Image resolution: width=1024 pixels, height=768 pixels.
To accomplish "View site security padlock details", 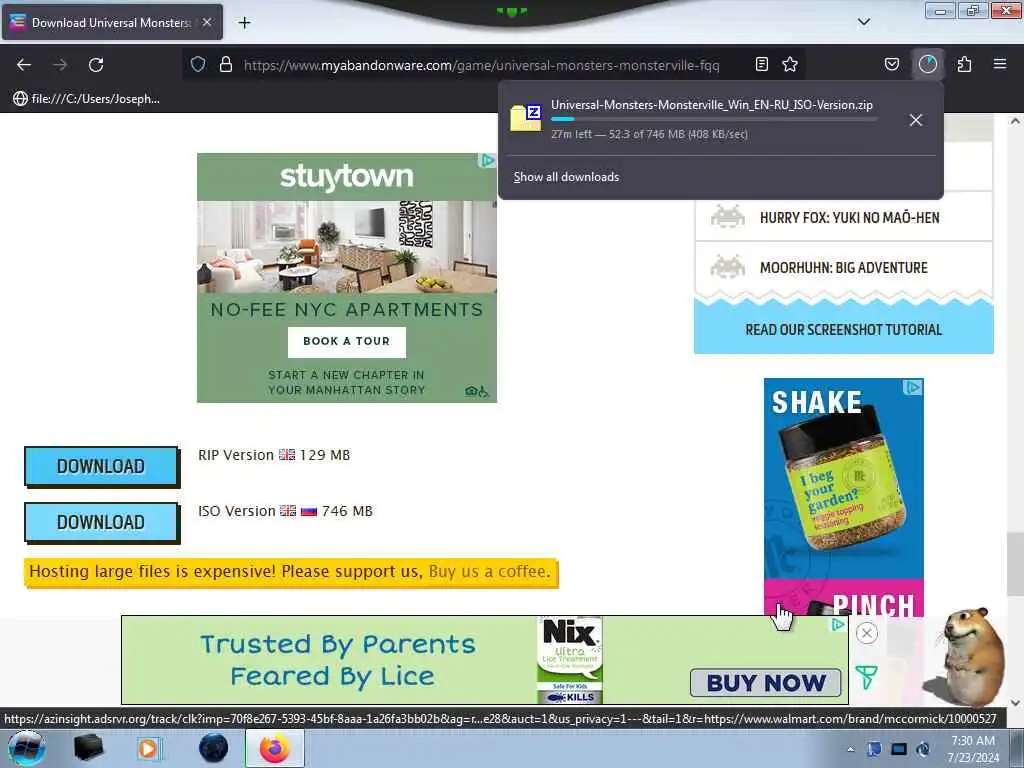I will [226, 64].
